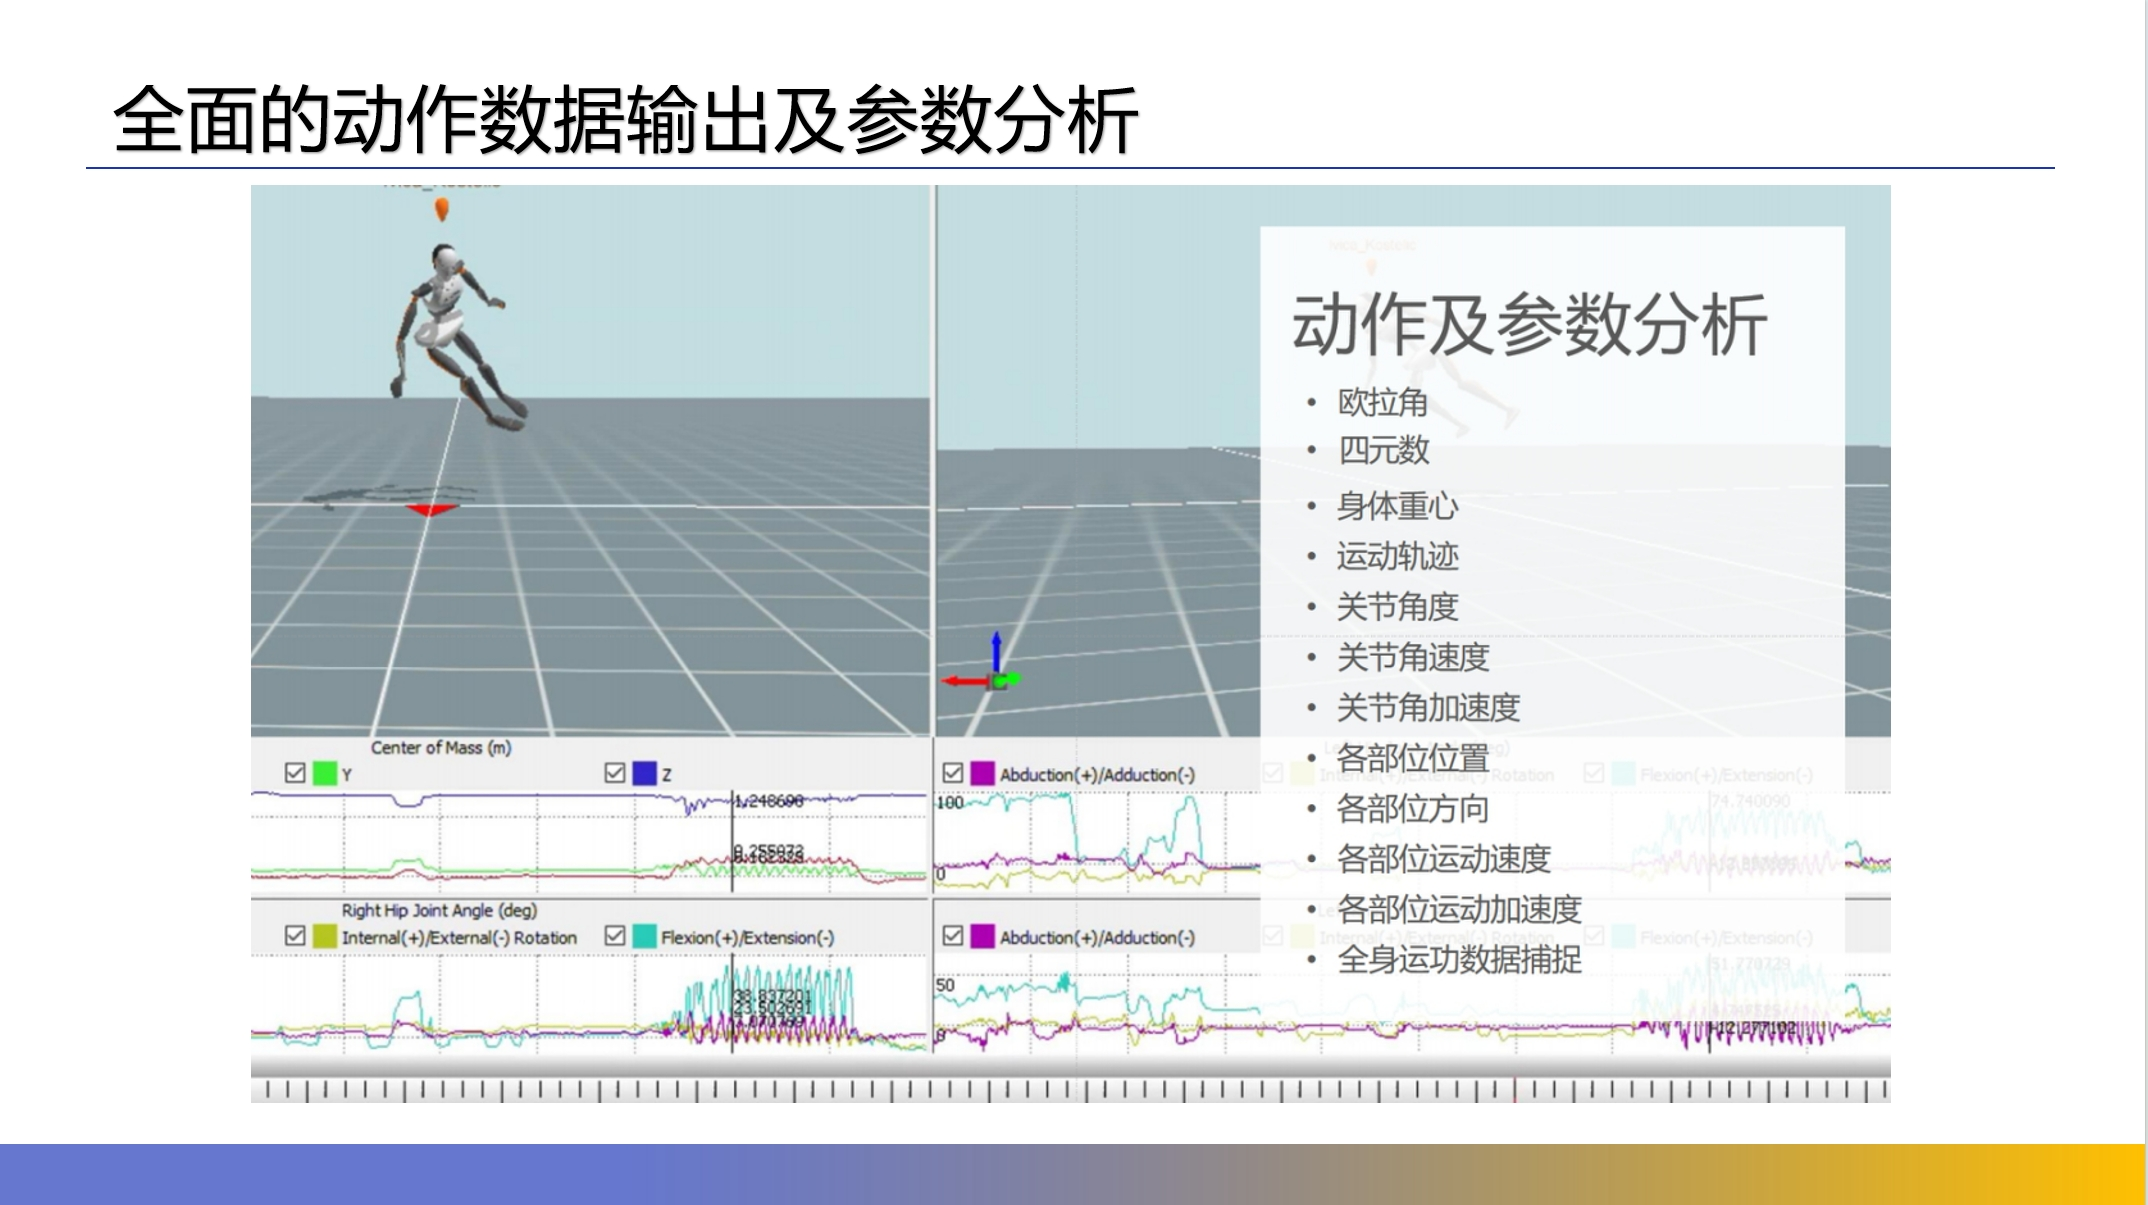Toggle Flexion/Extension checkbox for Right Hip
The width and height of the screenshot is (2148, 1205).
[x=615, y=936]
